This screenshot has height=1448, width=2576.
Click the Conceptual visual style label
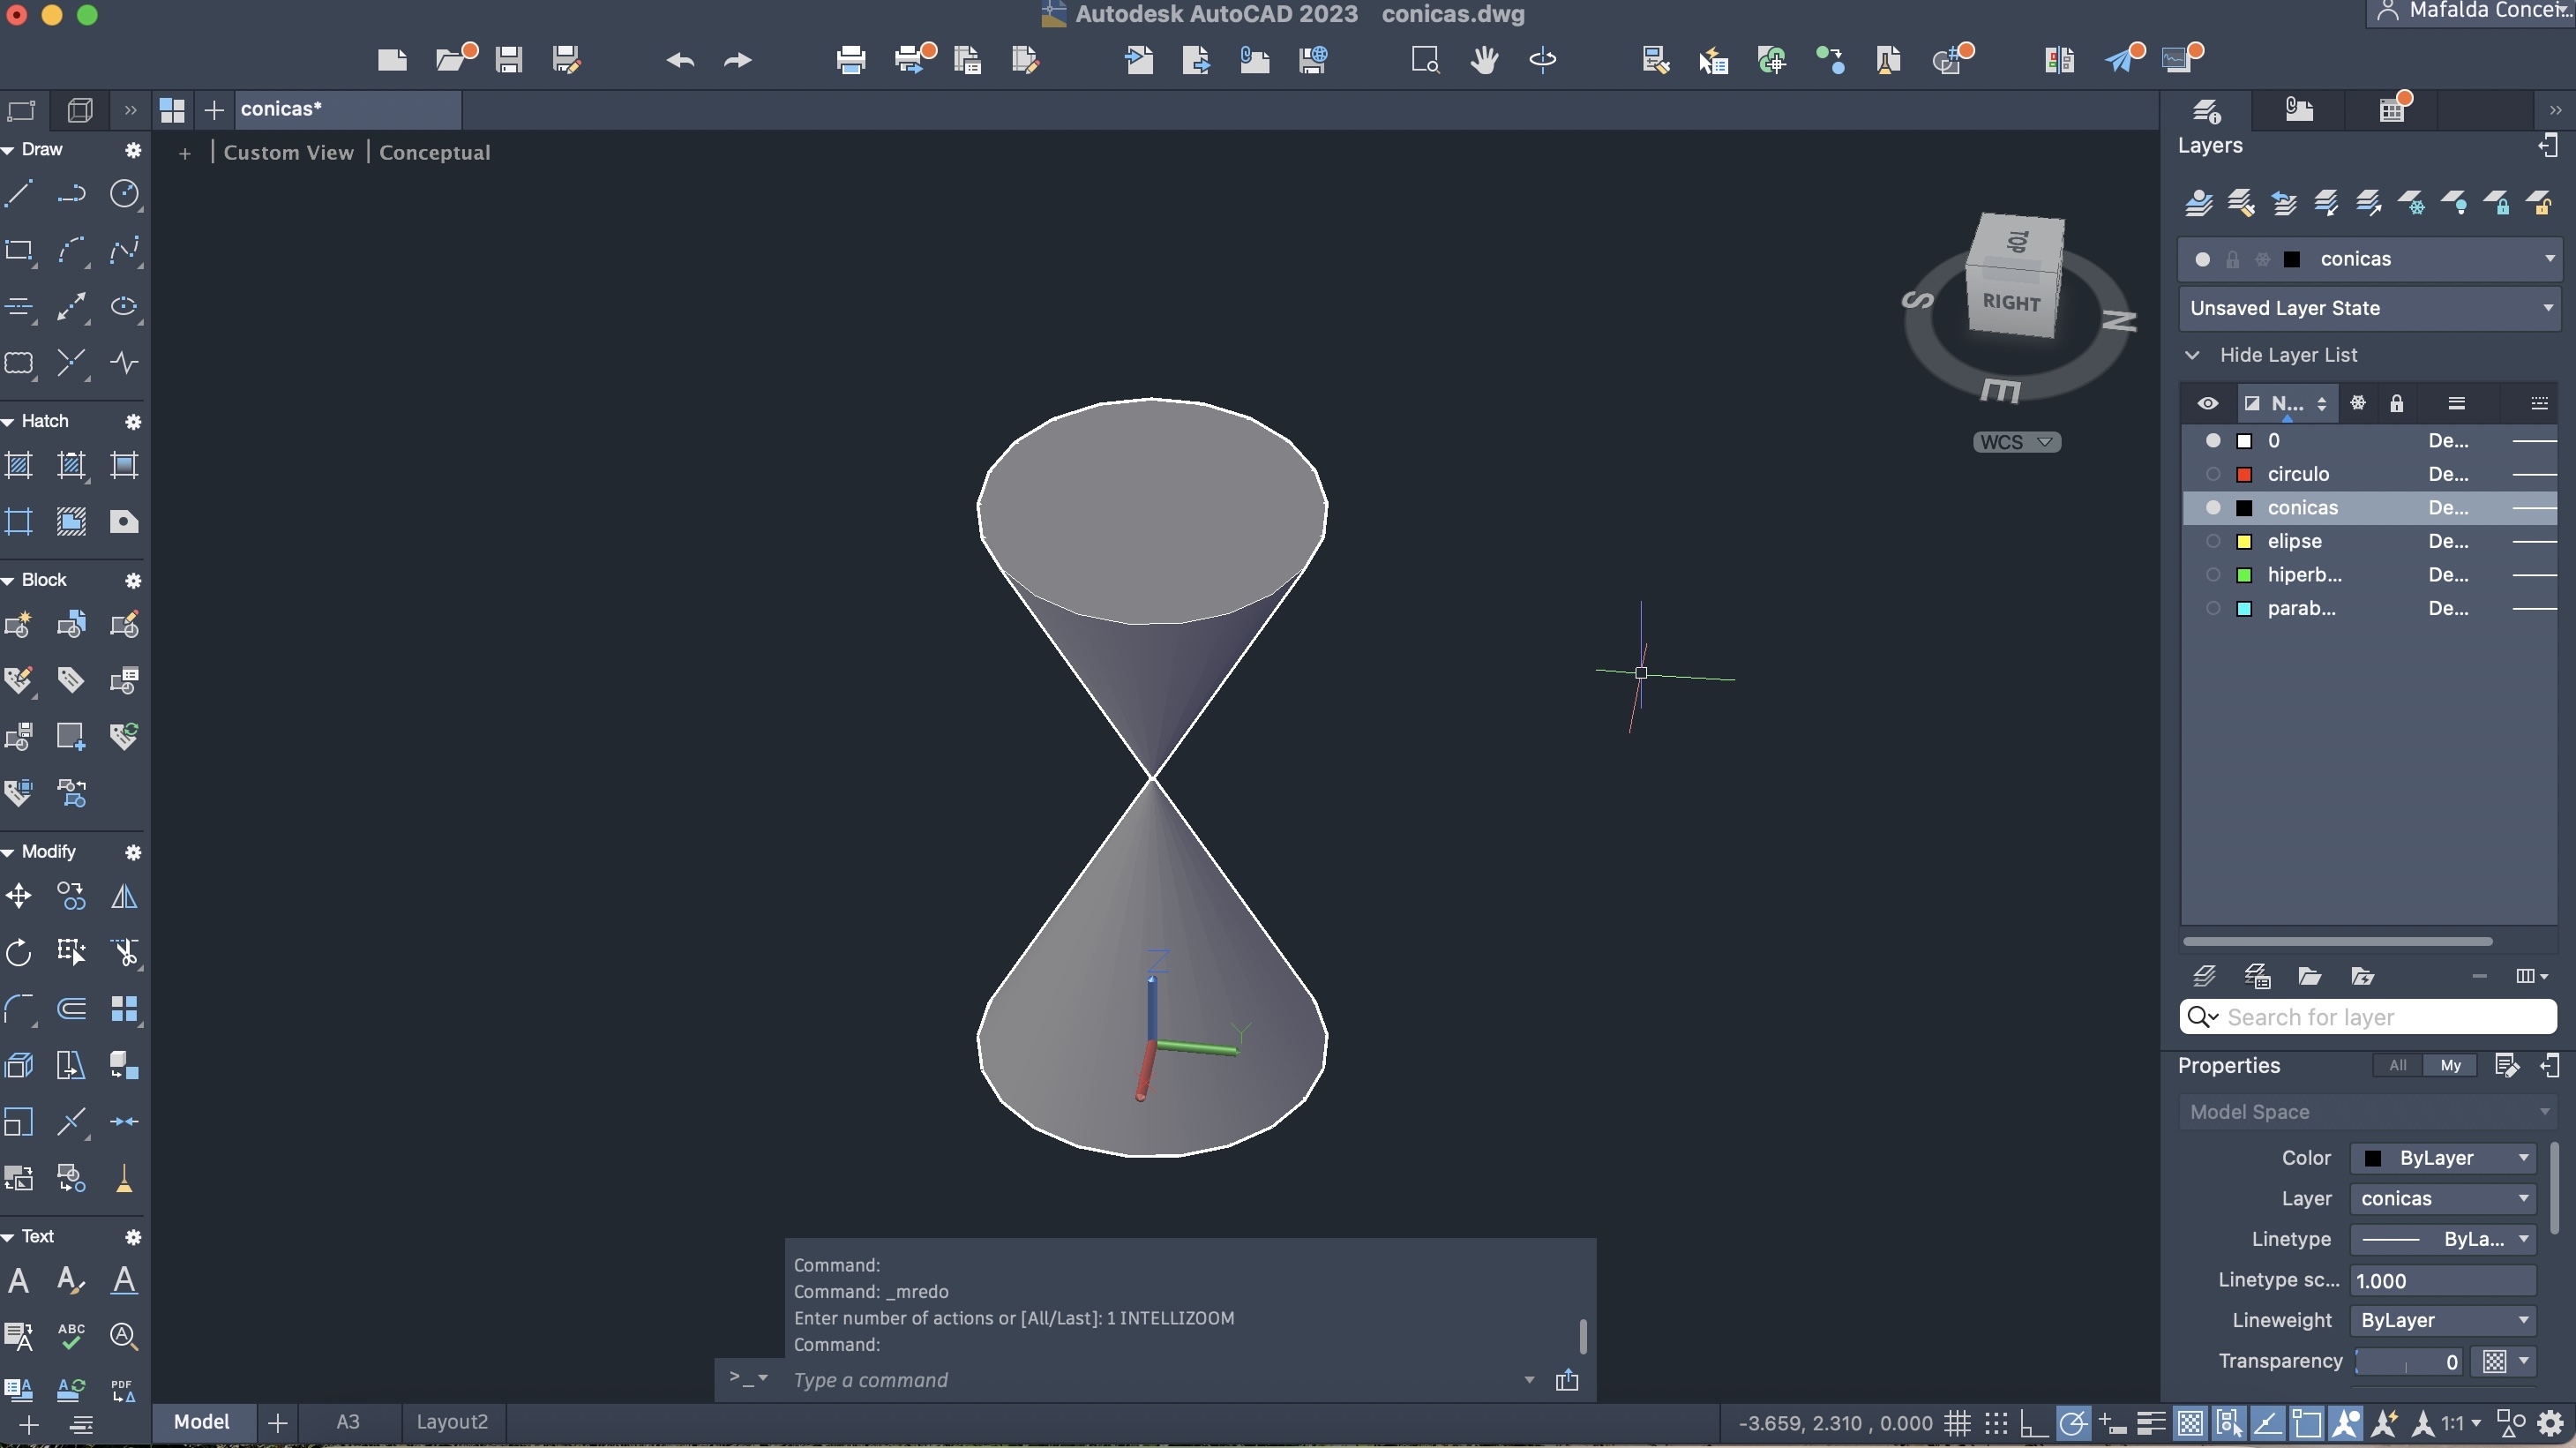pos(434,152)
